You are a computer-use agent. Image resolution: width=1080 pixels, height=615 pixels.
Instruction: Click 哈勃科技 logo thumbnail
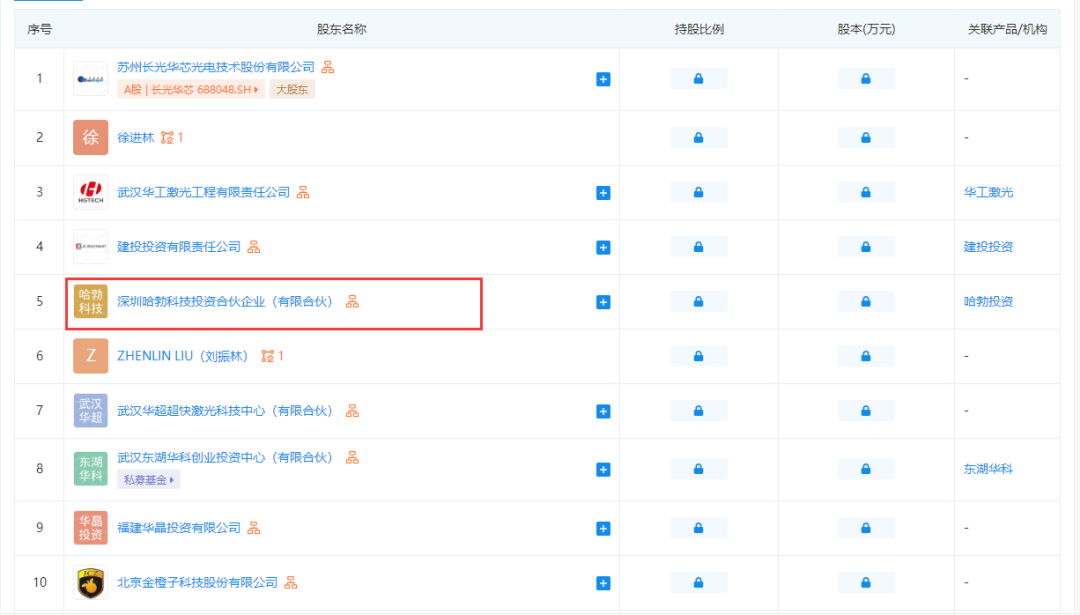coord(91,302)
